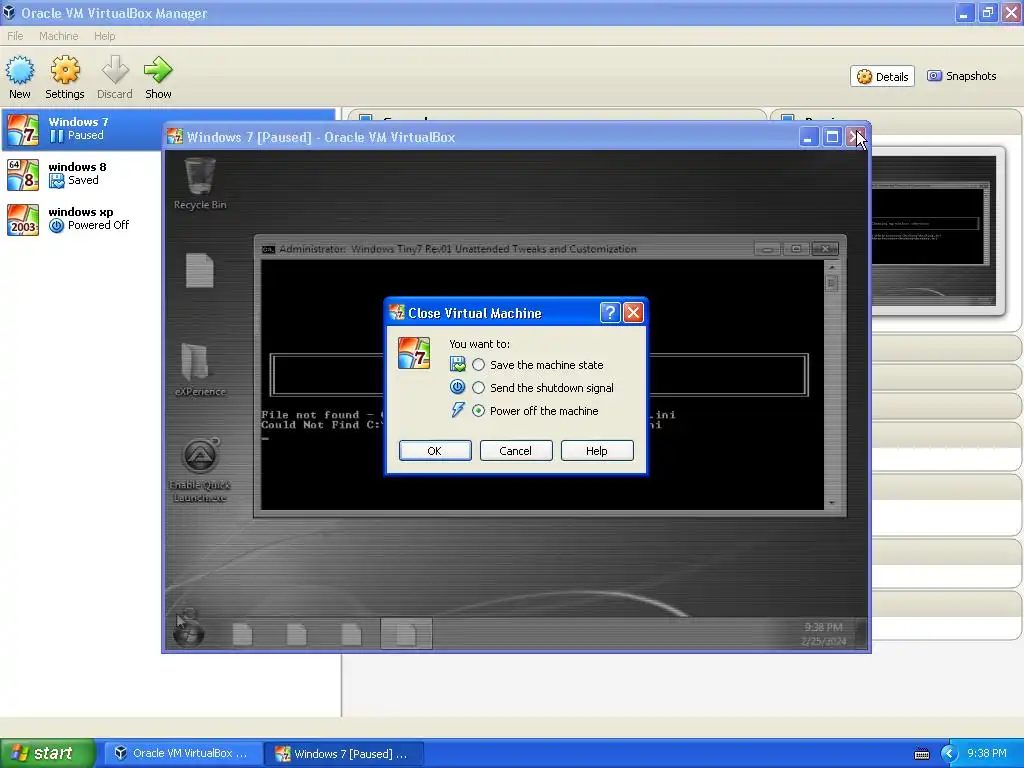Switch to Snapshots view
Screen dimensions: 1024x768
tap(962, 76)
